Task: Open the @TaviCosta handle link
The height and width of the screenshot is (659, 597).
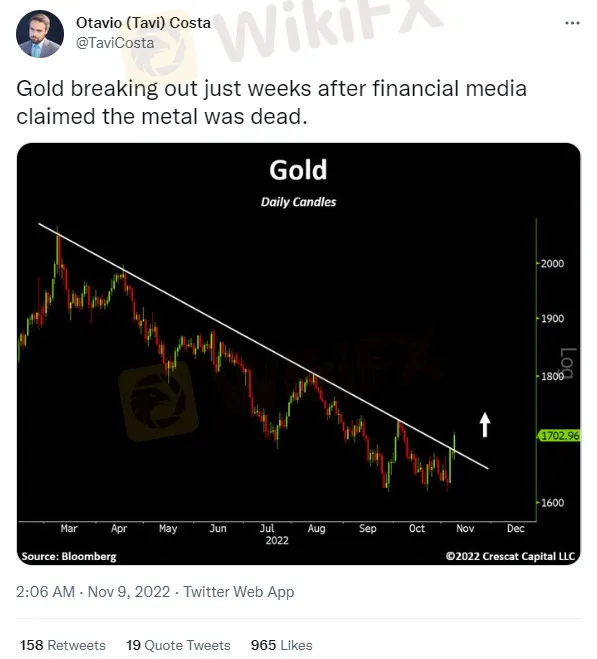Action: tap(115, 43)
